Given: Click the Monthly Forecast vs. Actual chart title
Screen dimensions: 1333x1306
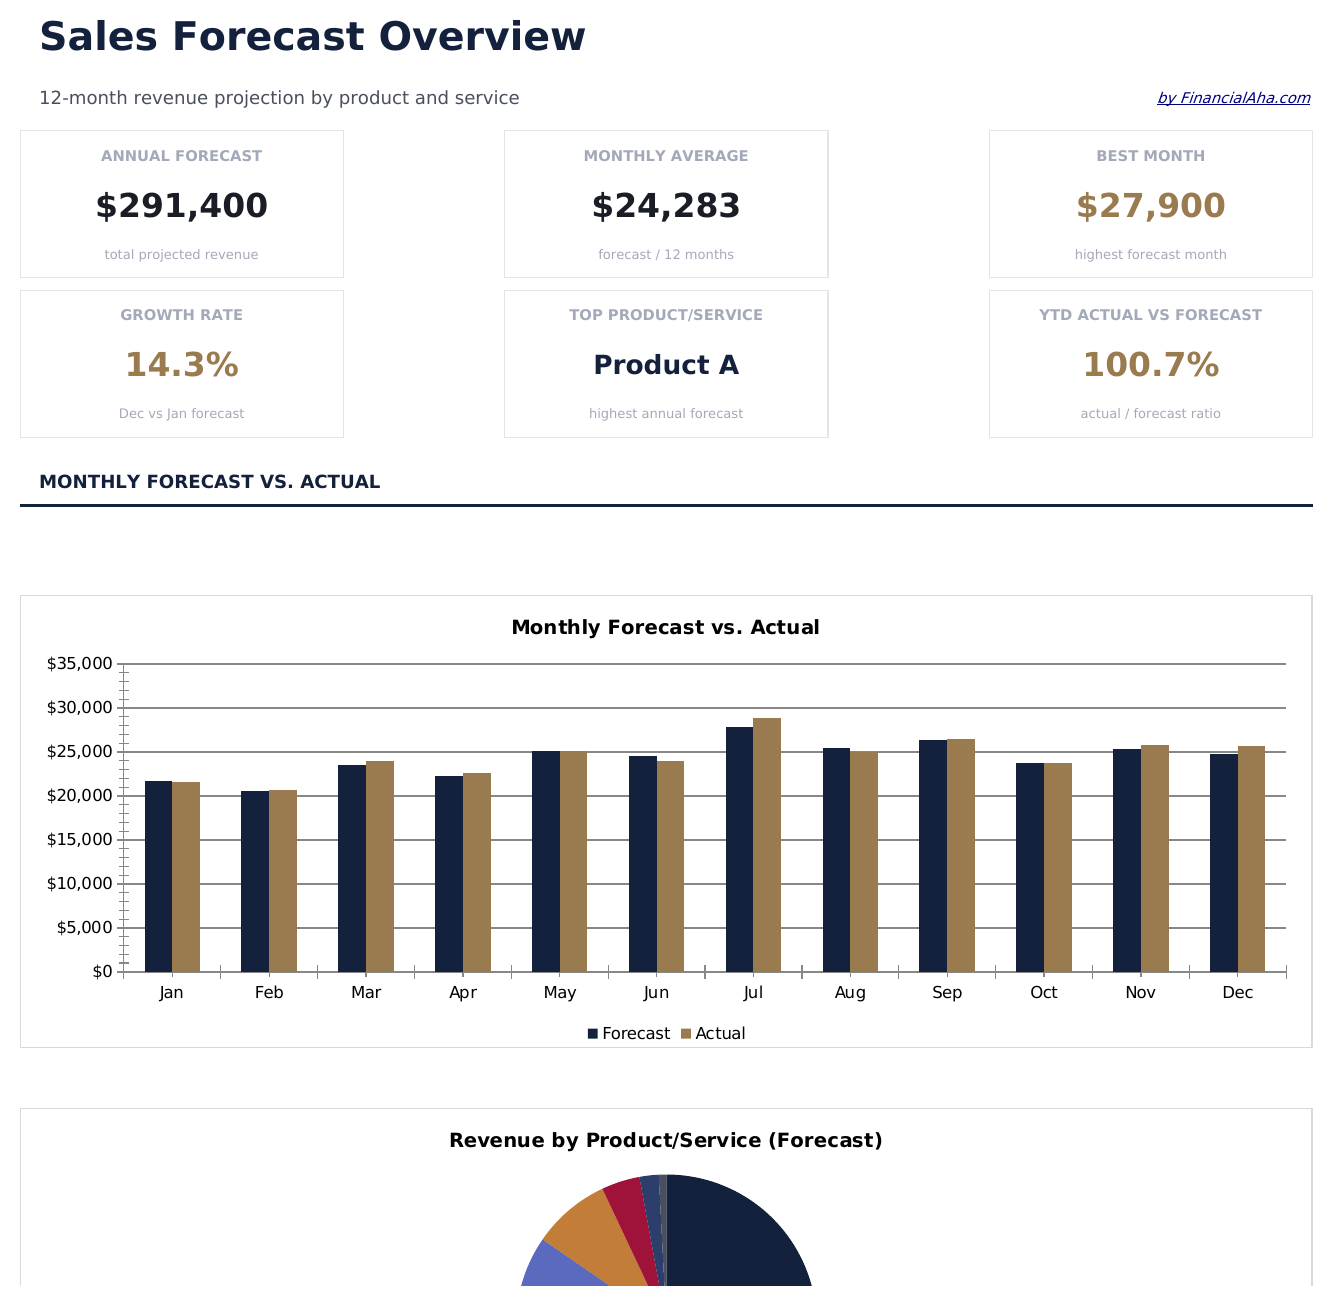Looking at the screenshot, I should pos(666,627).
